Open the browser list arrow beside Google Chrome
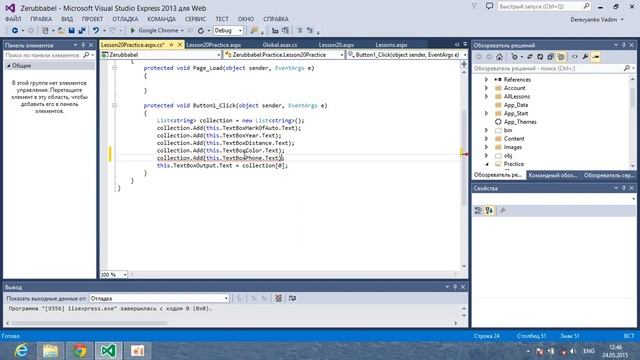 pyautogui.click(x=182, y=31)
